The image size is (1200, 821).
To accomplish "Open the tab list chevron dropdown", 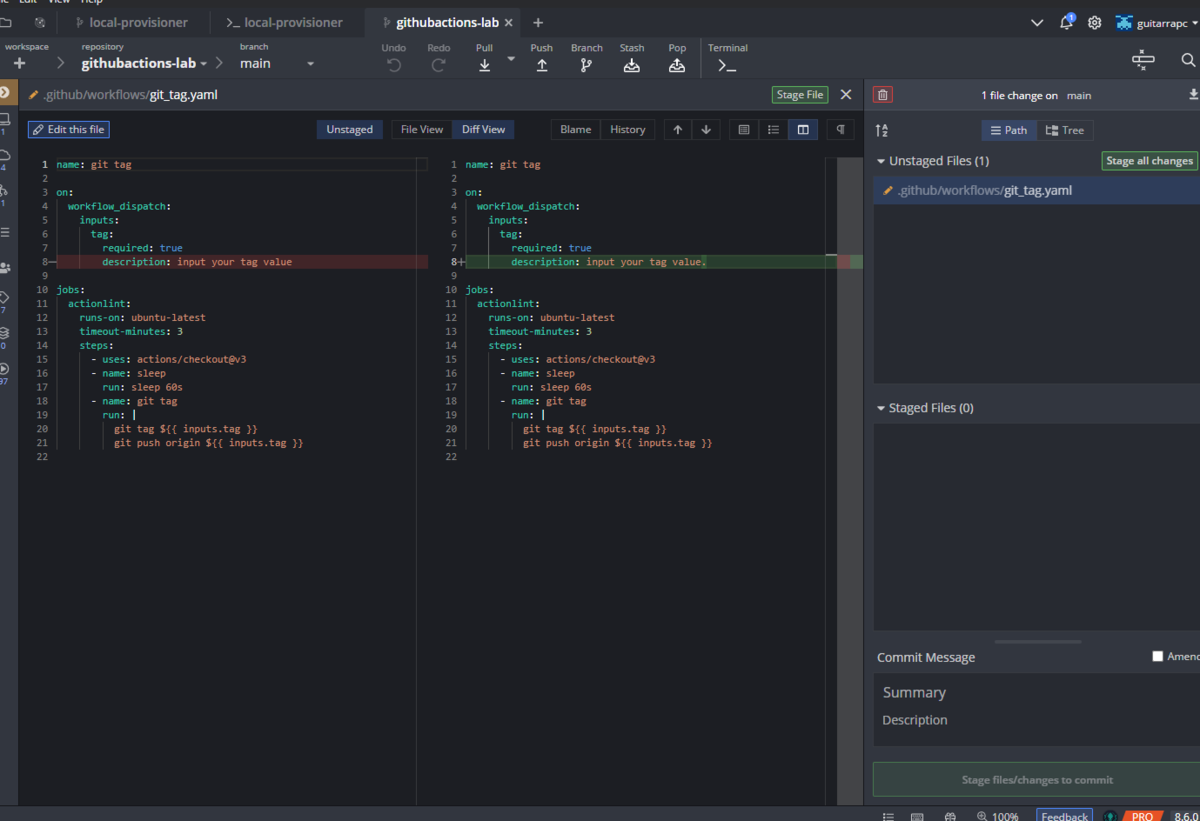I will click(x=1036, y=22).
